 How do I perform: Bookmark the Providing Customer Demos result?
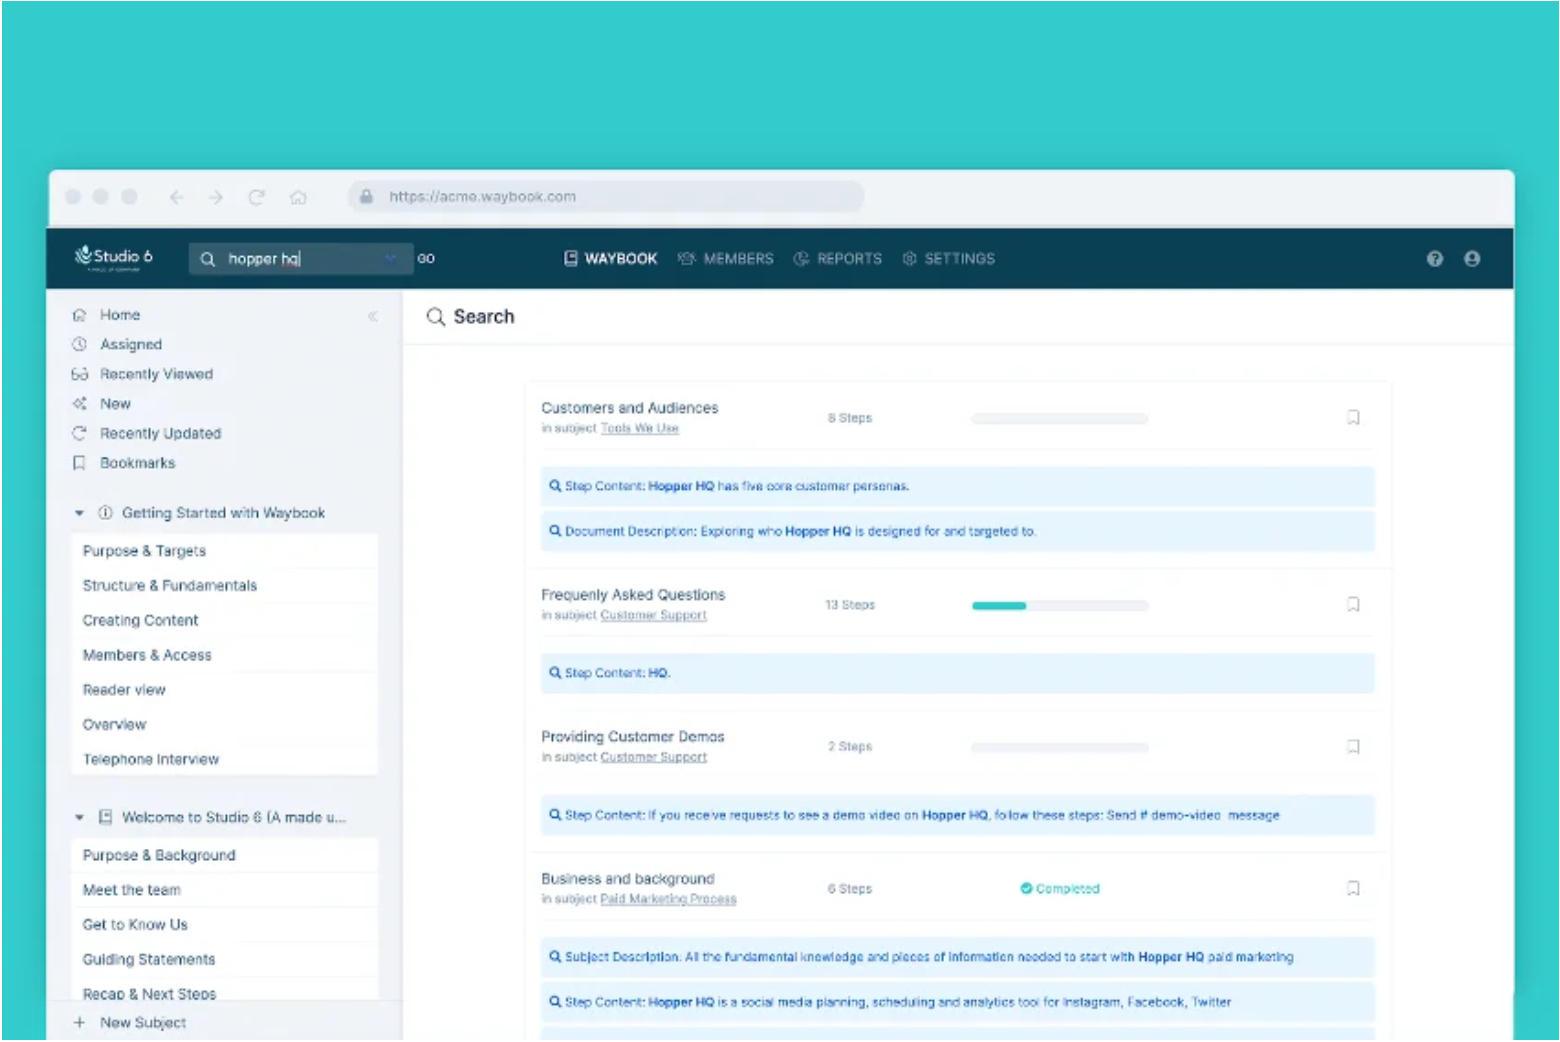click(1354, 746)
